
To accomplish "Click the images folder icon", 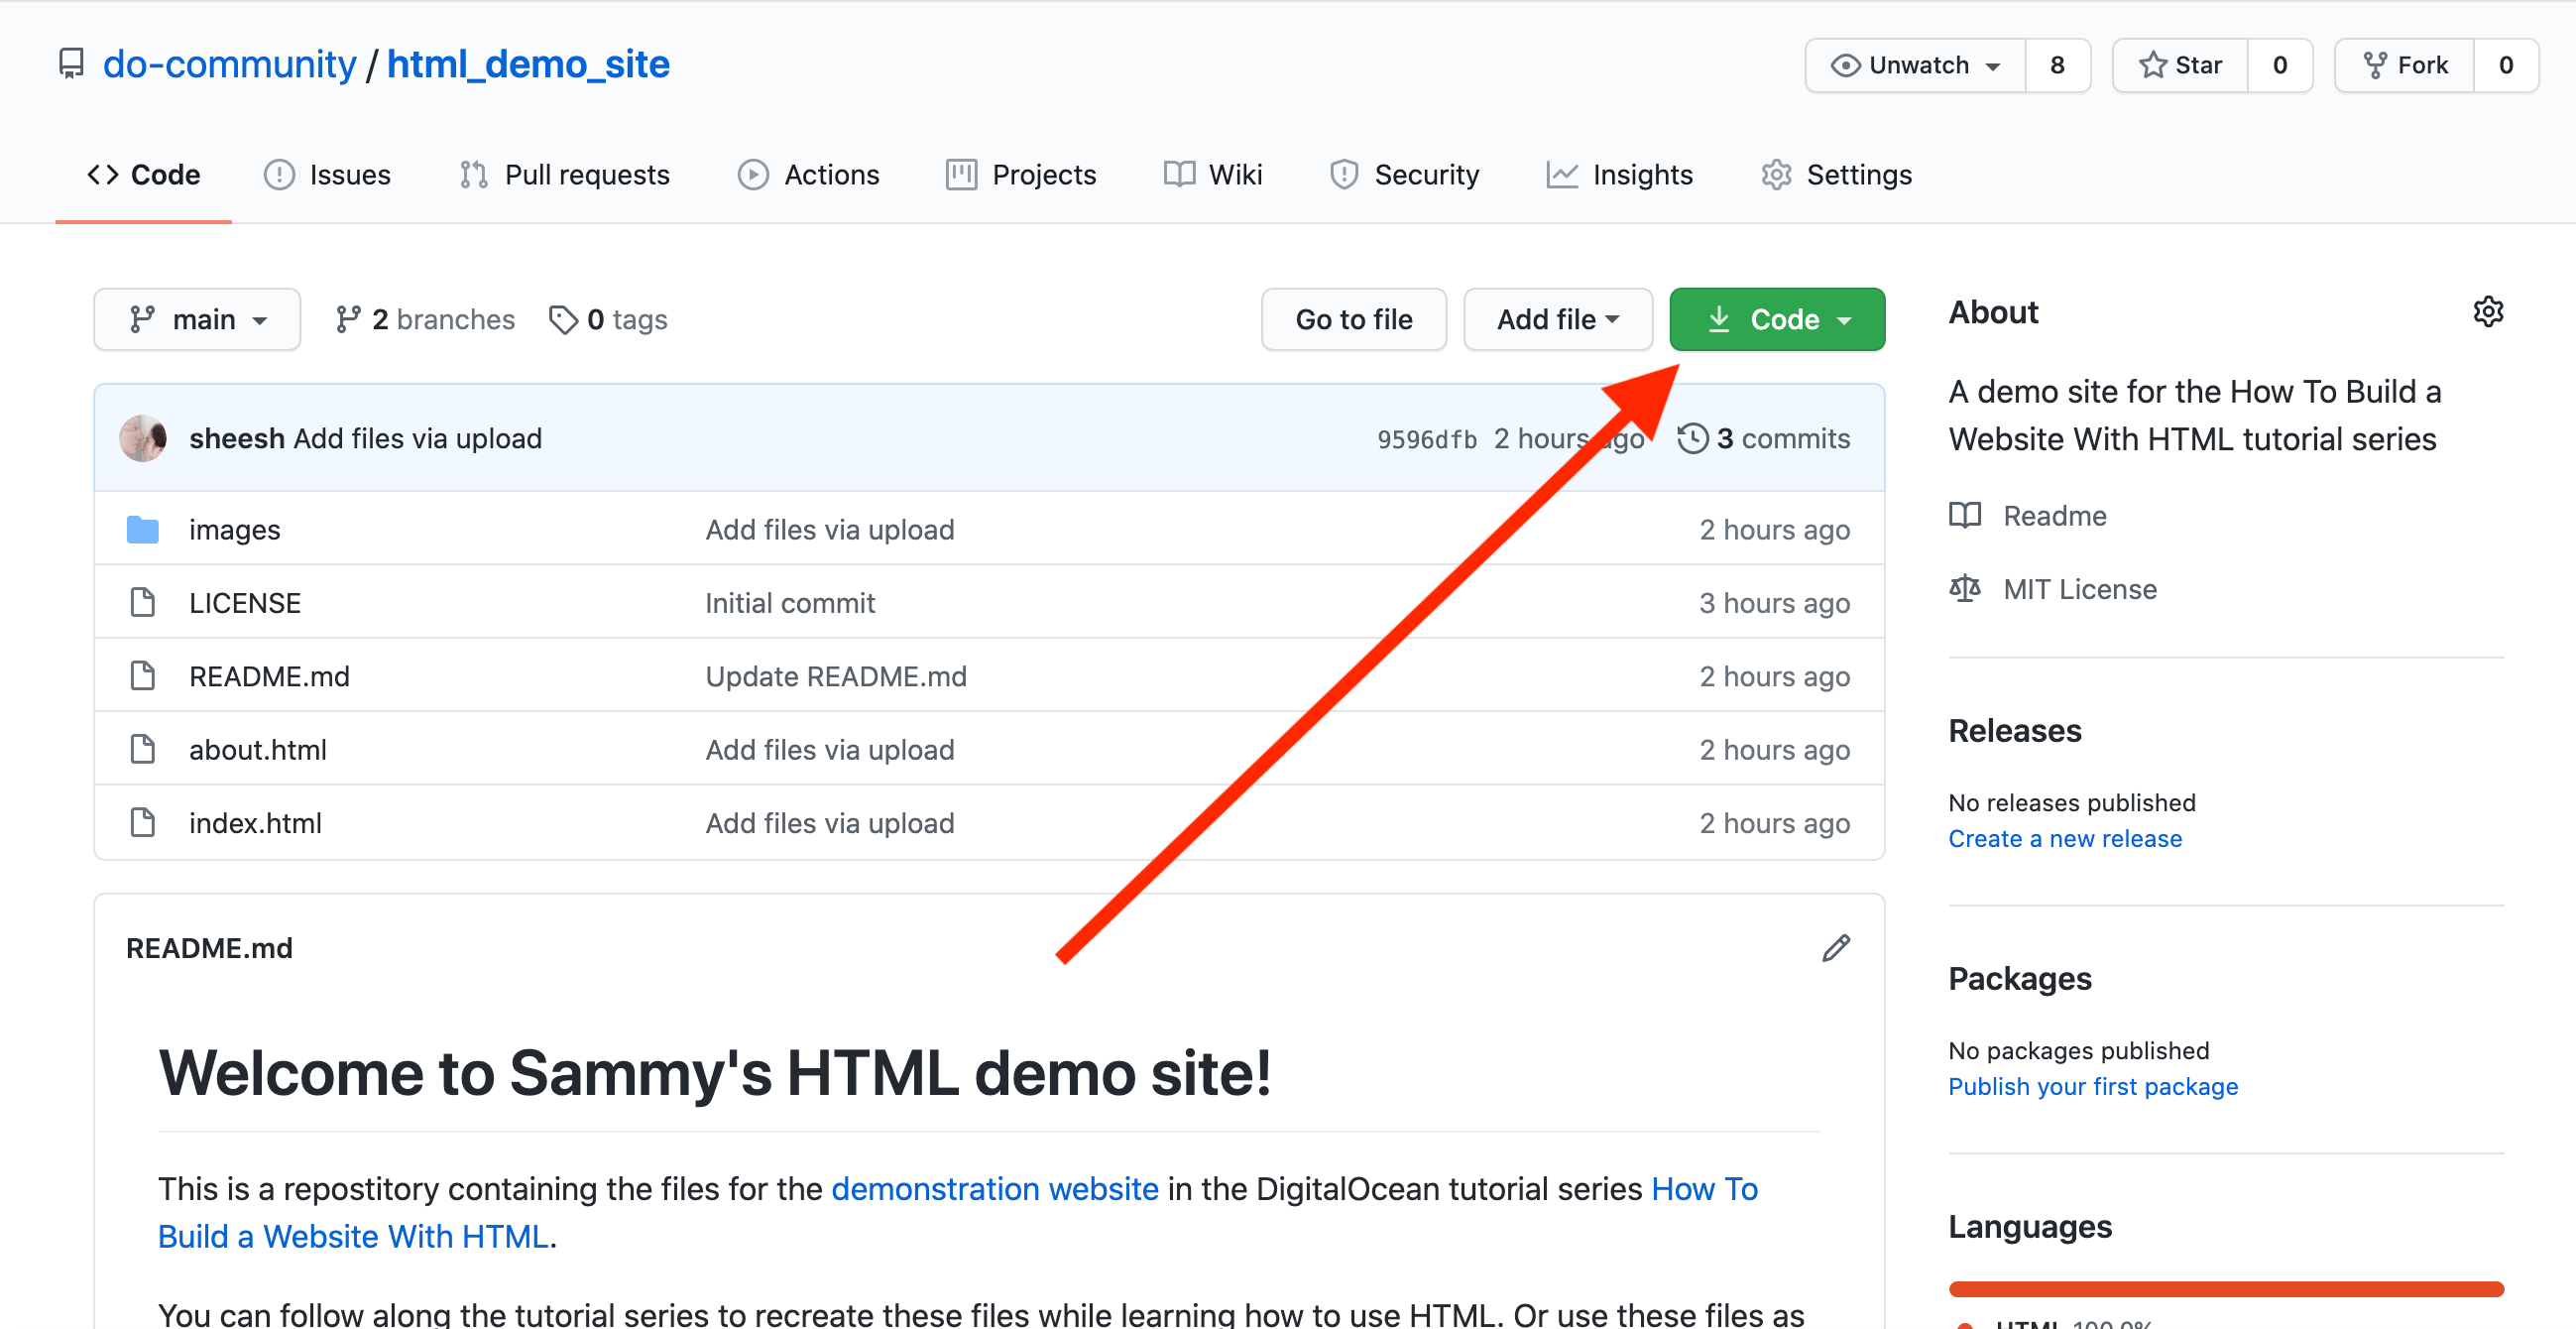I will tap(143, 530).
